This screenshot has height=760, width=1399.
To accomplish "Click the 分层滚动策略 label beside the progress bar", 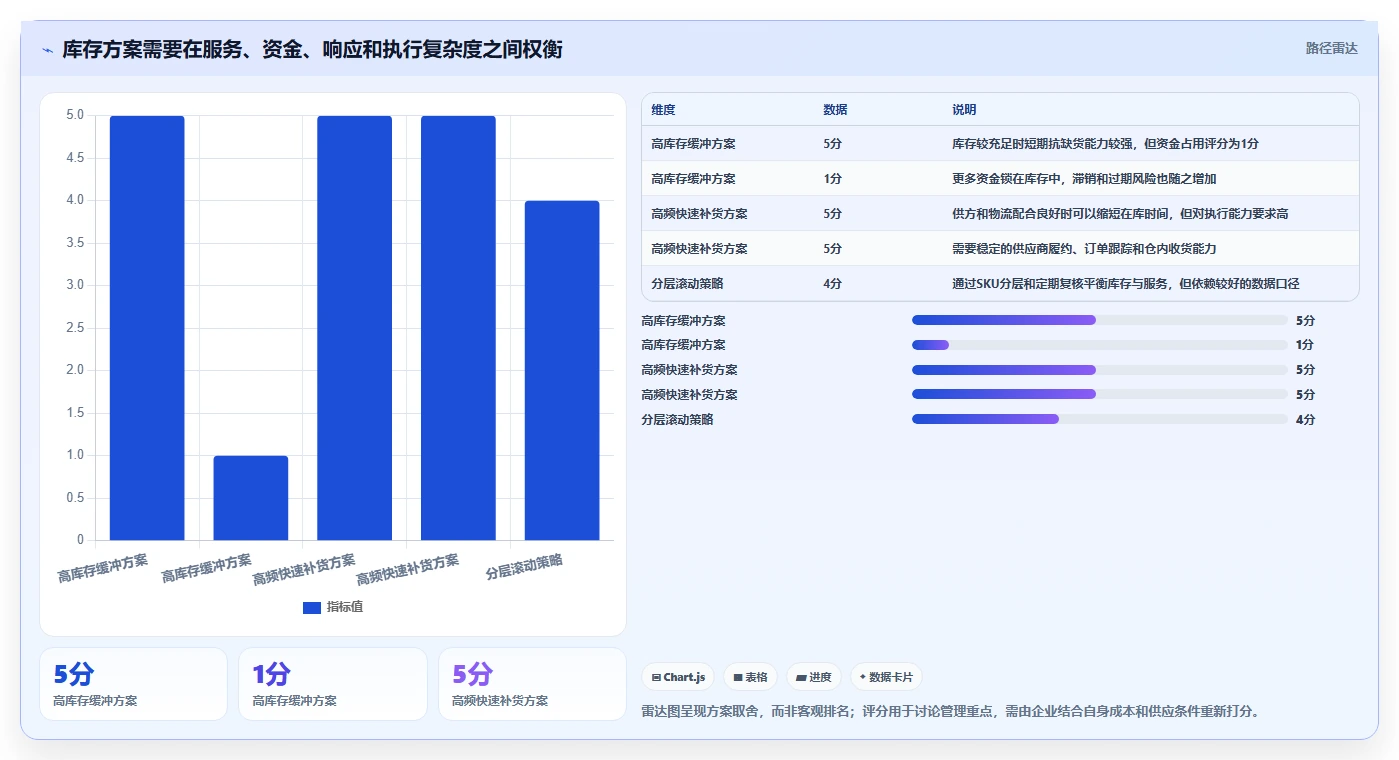I will tap(677, 420).
